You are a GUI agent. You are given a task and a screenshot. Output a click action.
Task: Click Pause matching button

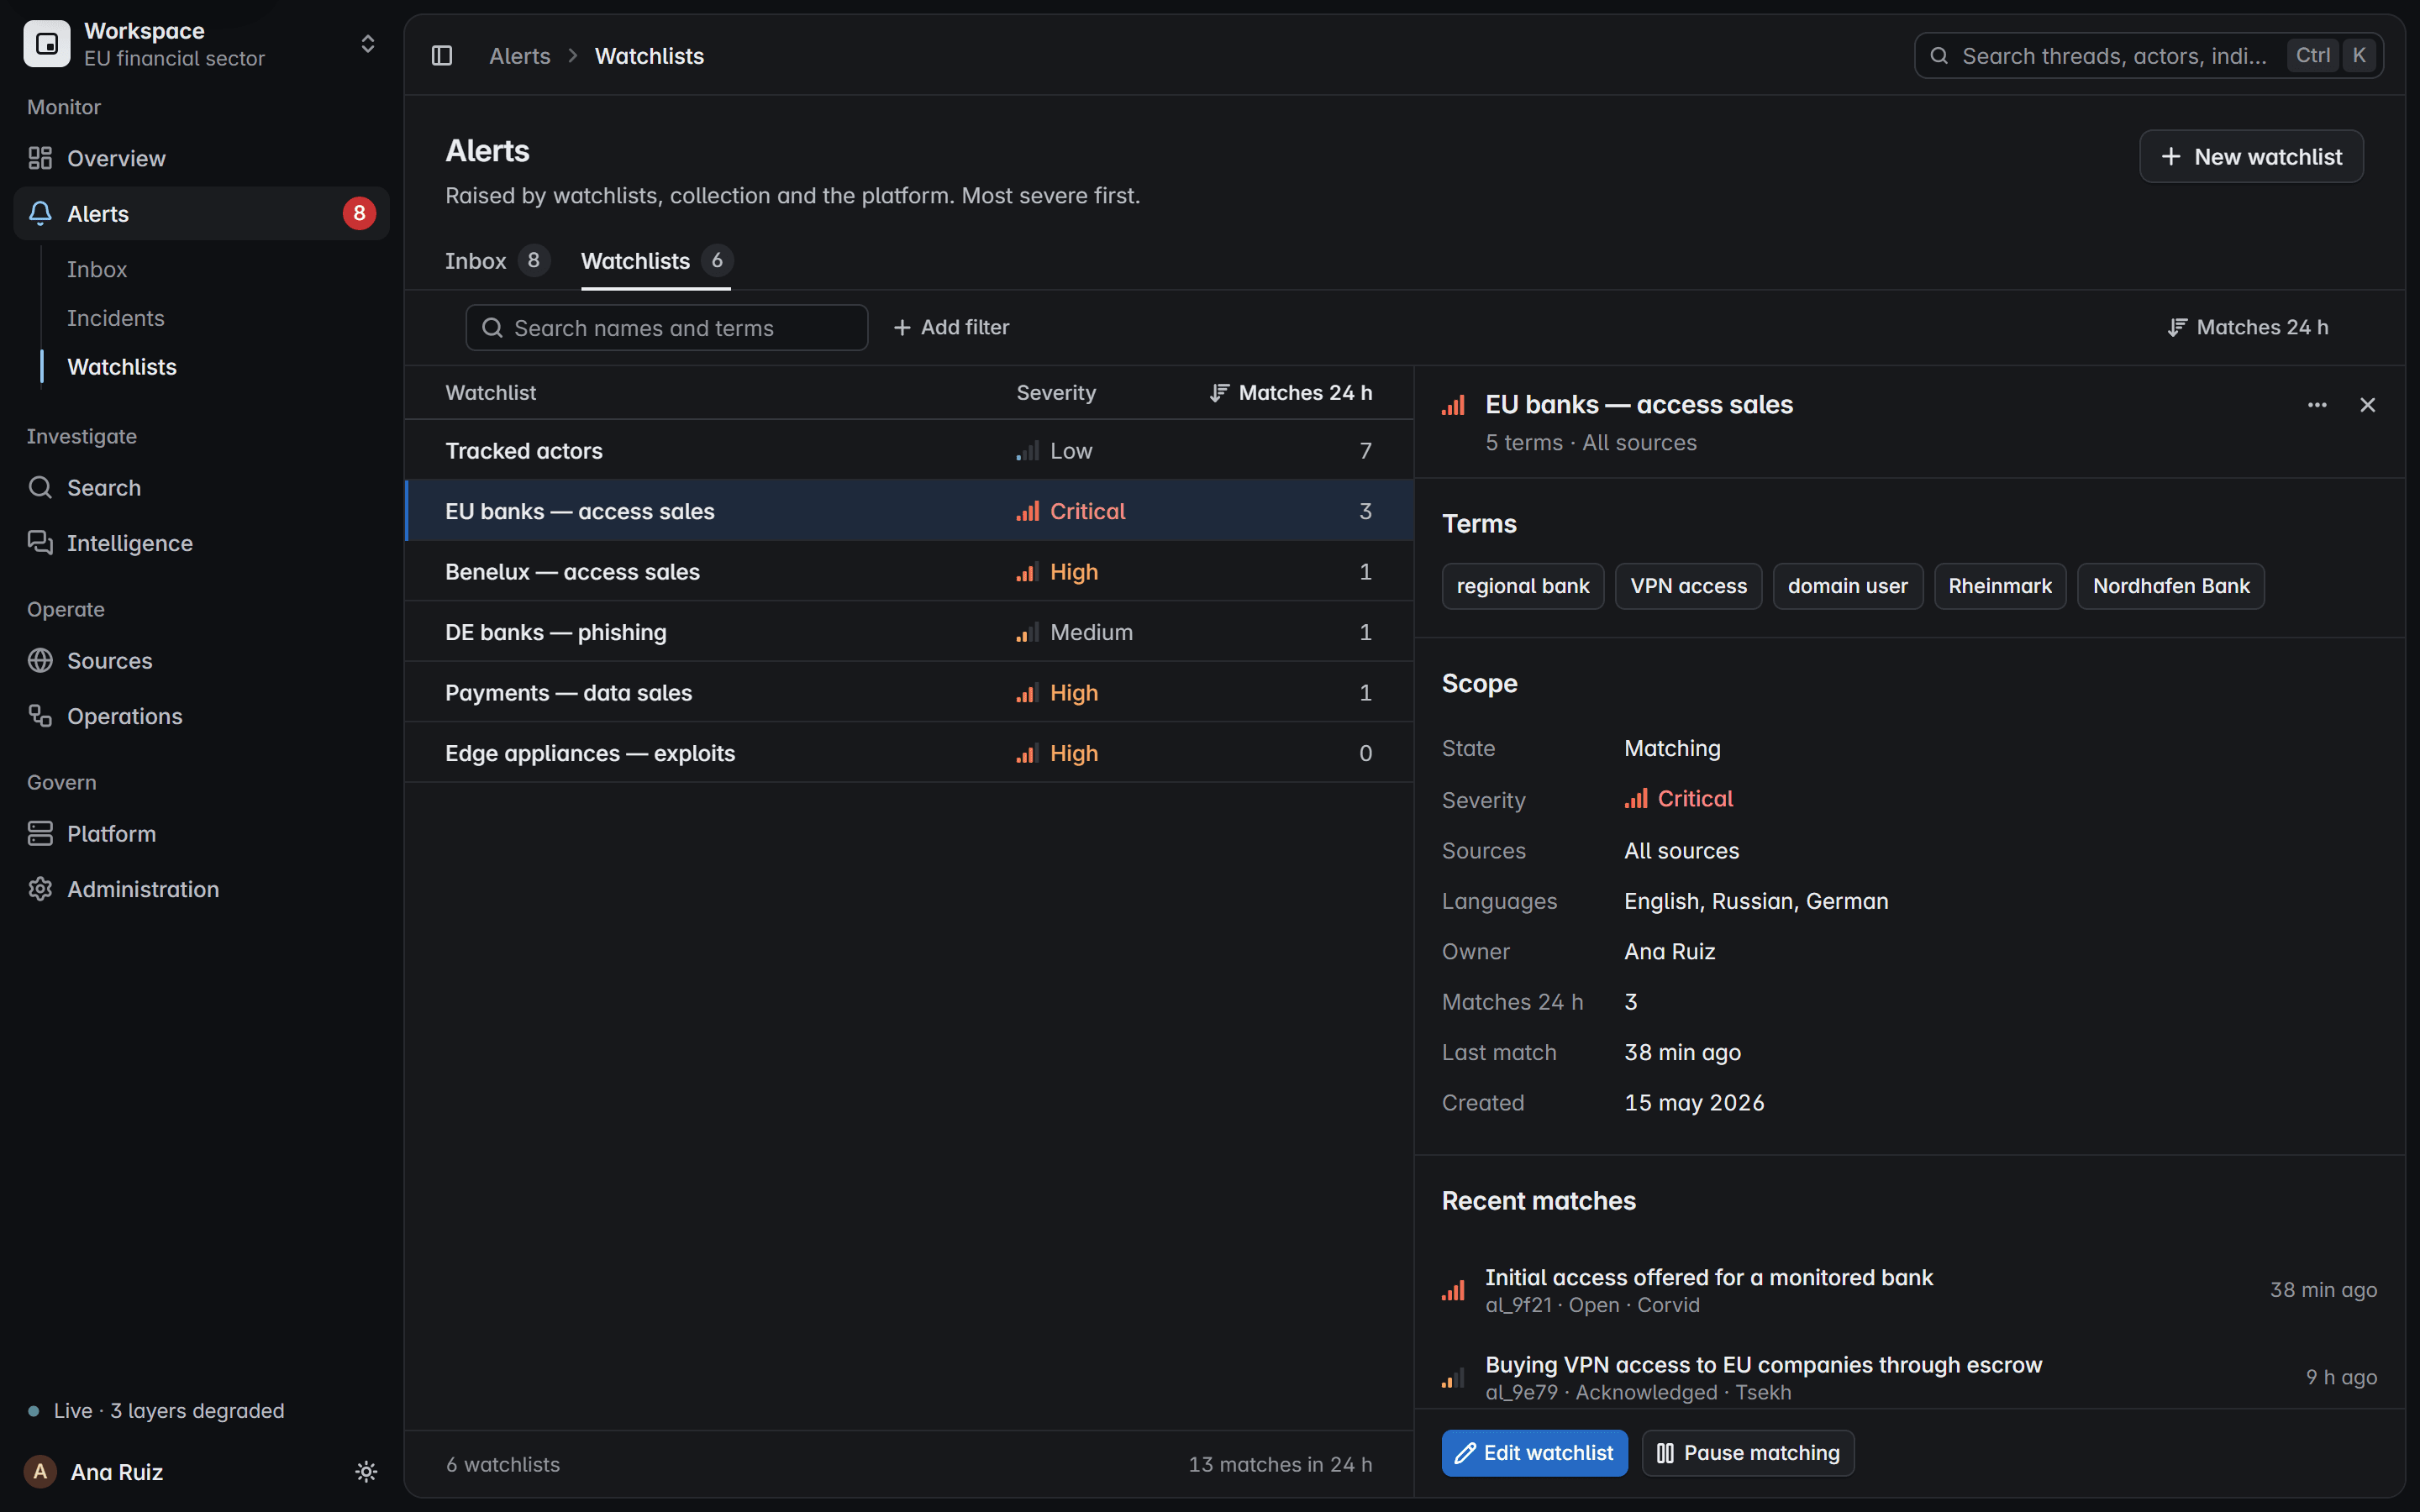click(x=1748, y=1453)
